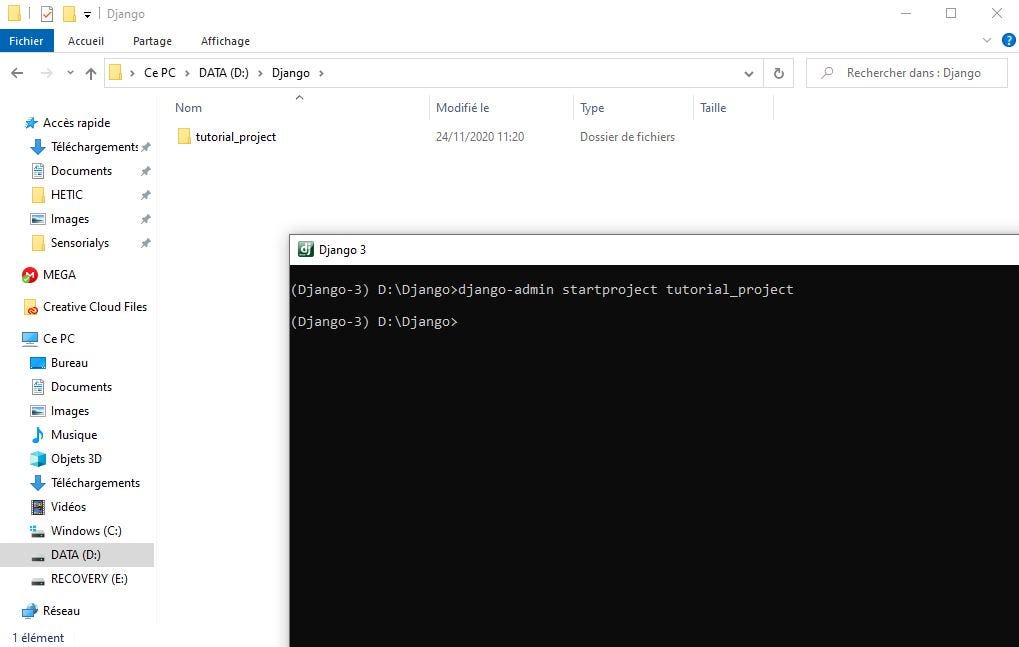Image resolution: width=1019 pixels, height=647 pixels.
Task: Open pinned Documents under Accès rapide
Action: (x=81, y=171)
